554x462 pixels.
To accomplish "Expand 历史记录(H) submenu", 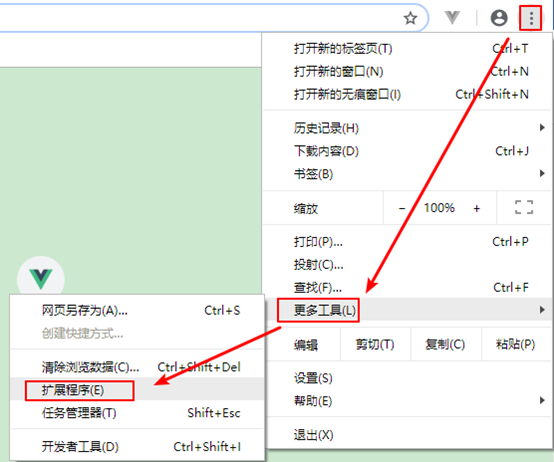I will (x=406, y=128).
